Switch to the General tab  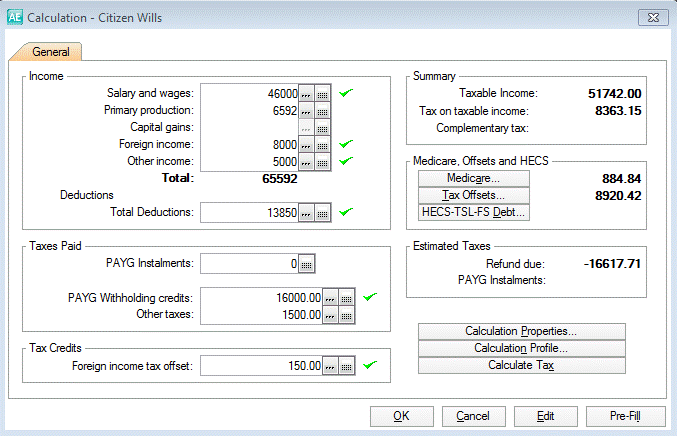(49, 51)
